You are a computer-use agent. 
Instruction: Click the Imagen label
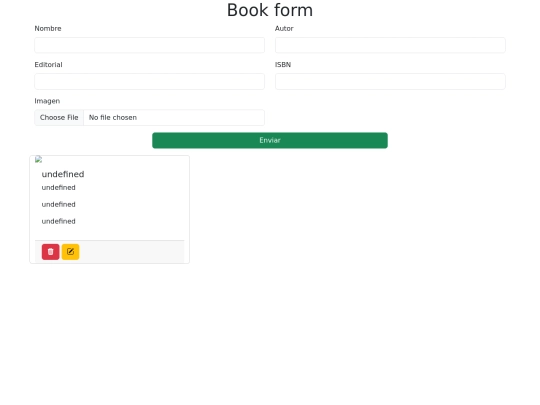(47, 101)
